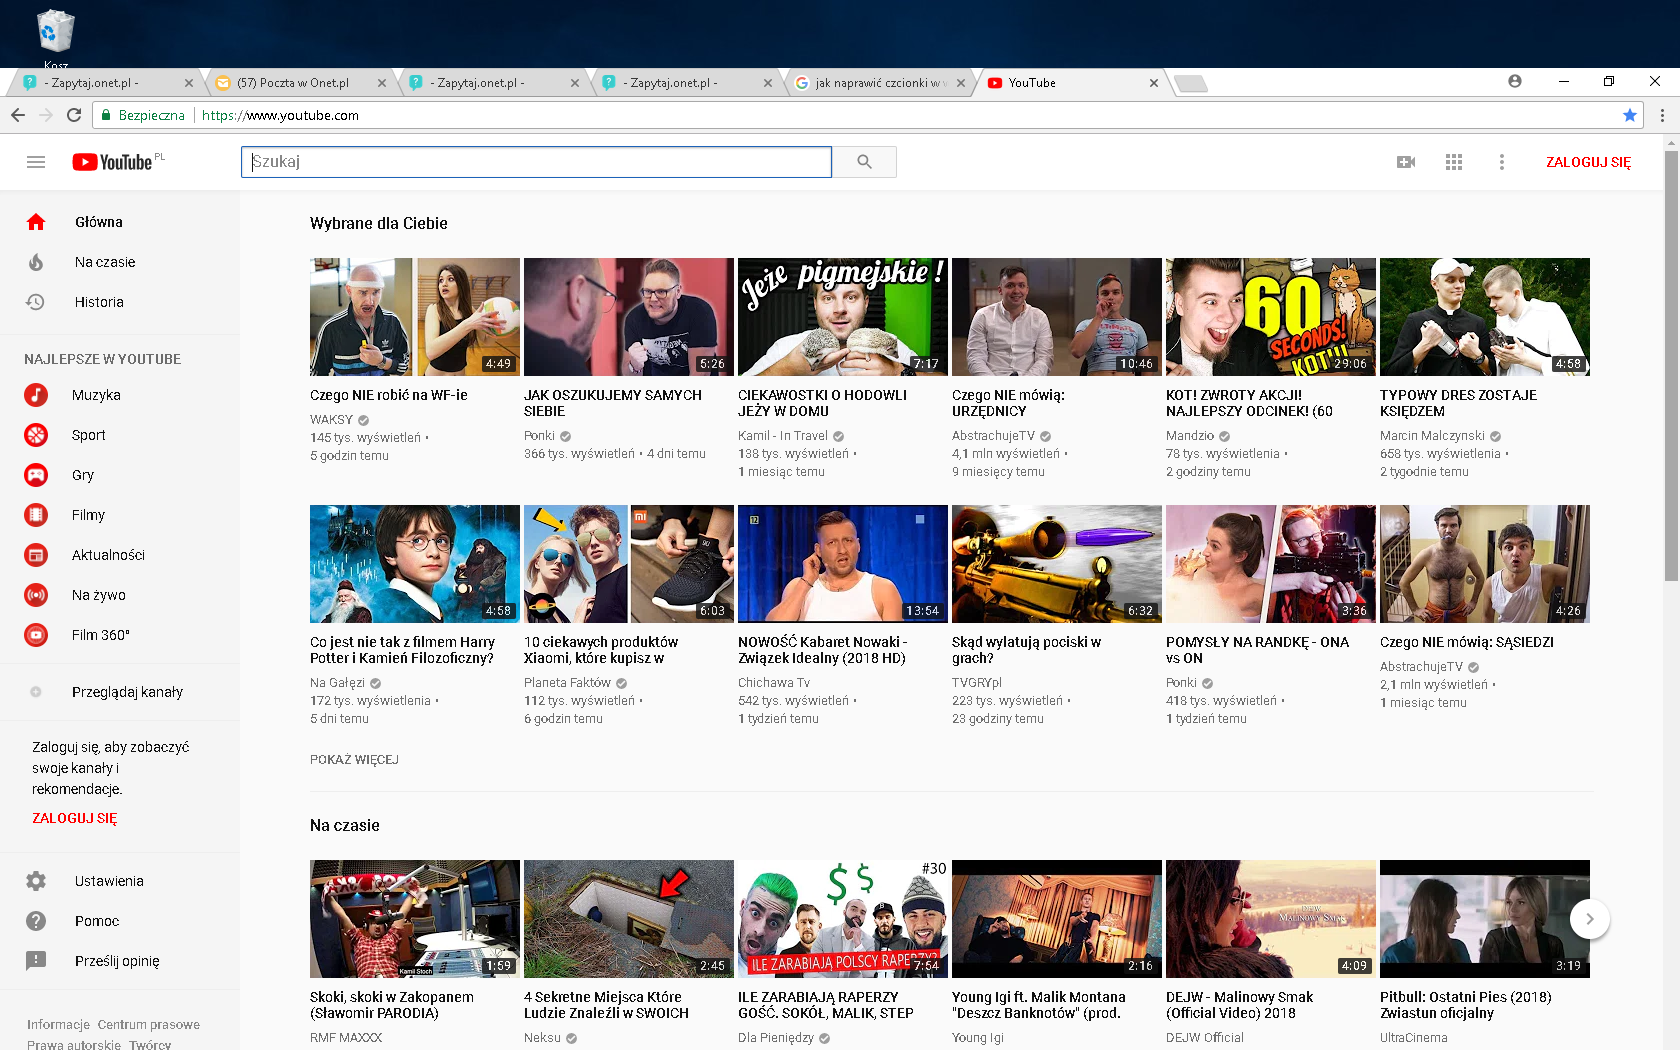Open Ustawienia in the sidebar
This screenshot has height=1050, width=1680.
pos(108,881)
